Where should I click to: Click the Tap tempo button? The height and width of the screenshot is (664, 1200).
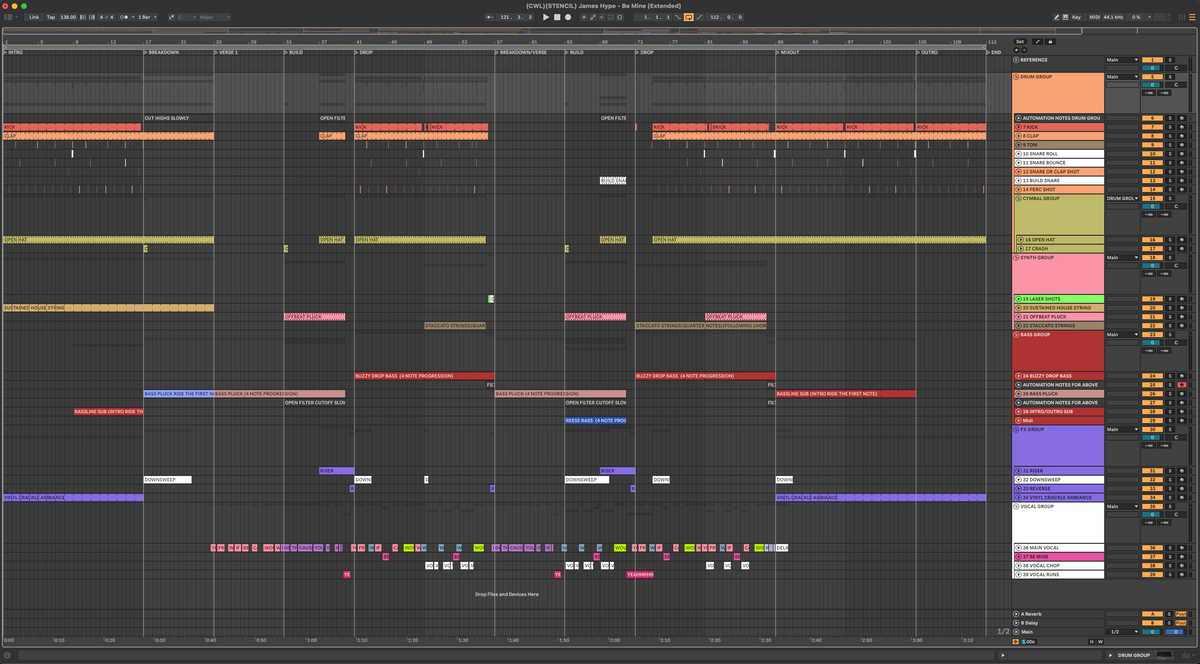pos(51,17)
